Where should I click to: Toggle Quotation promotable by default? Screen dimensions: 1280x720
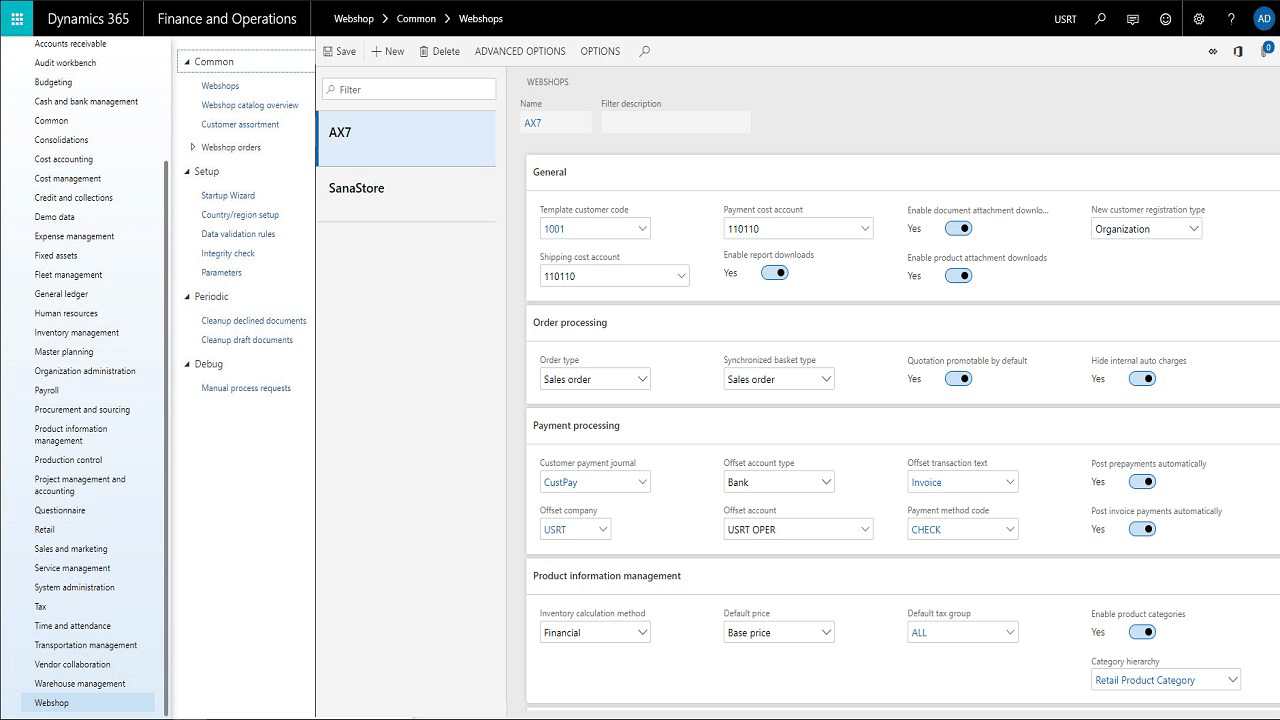tap(958, 378)
